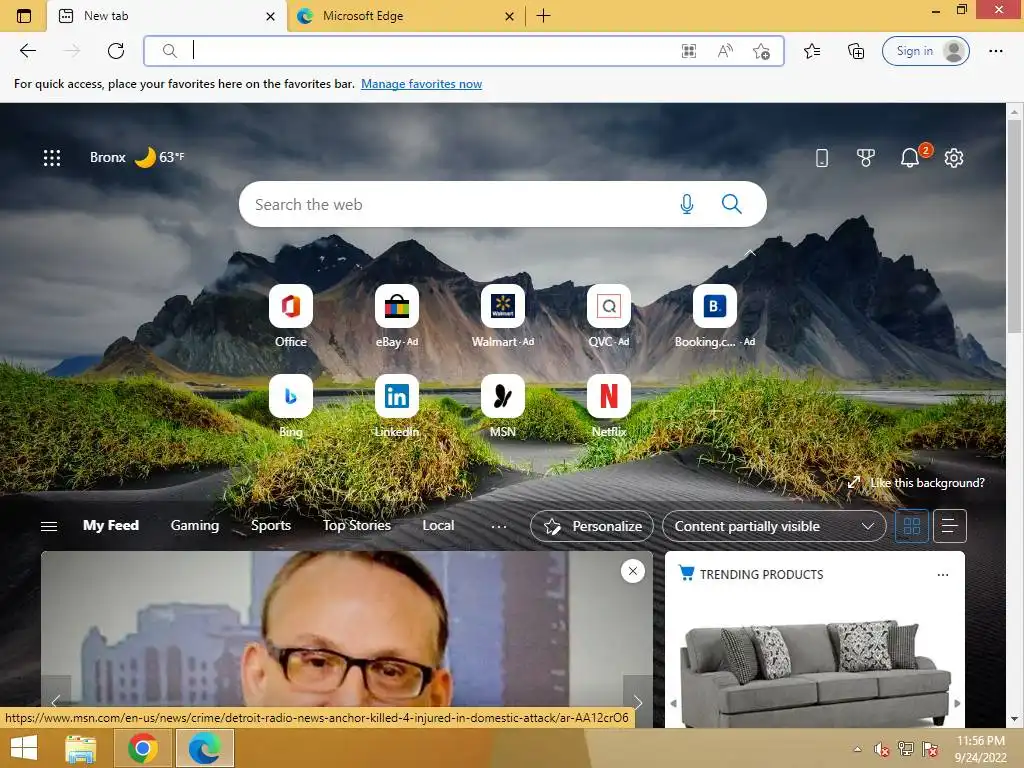Open the apps QR/grid icon in address bar
The image size is (1024, 768).
pyautogui.click(x=688, y=51)
